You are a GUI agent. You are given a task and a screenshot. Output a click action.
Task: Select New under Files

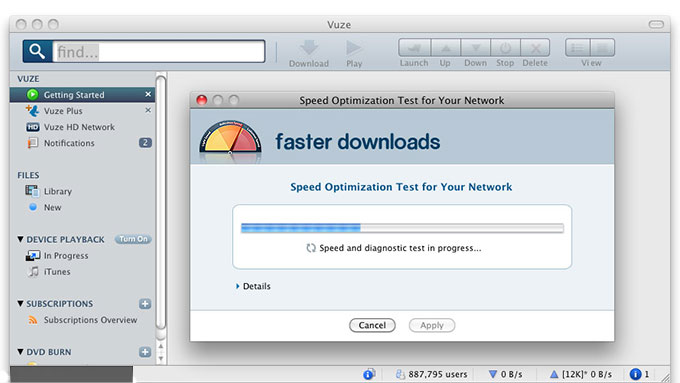point(52,207)
